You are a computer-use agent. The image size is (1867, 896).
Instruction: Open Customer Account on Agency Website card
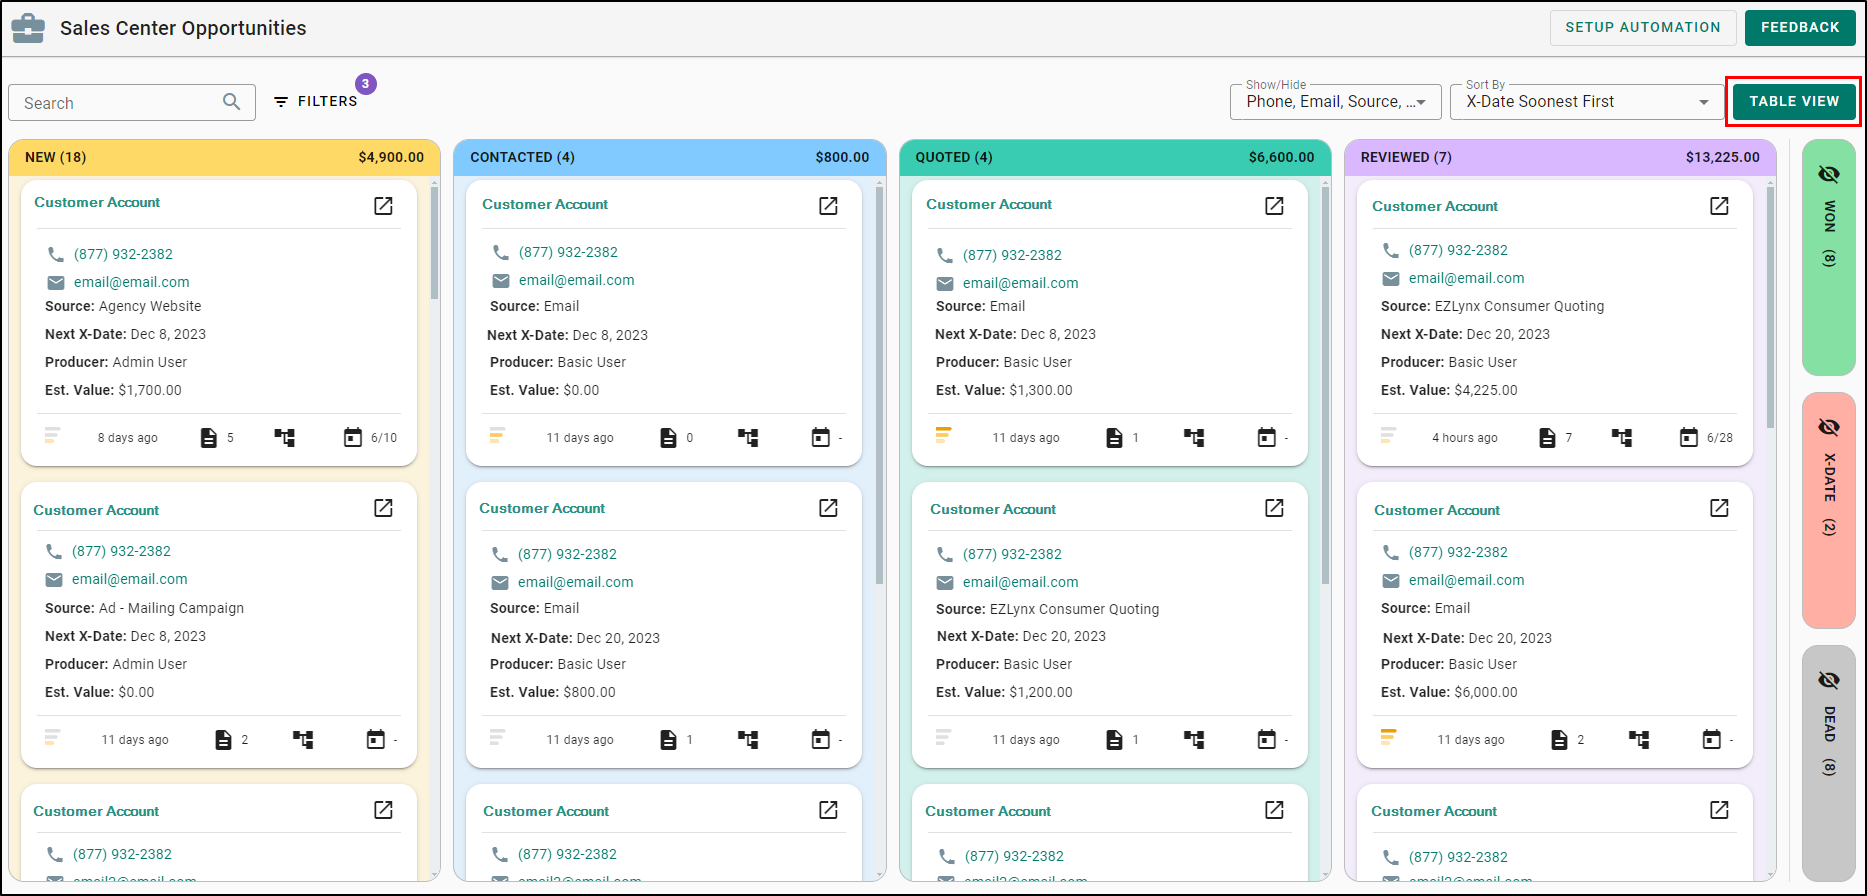tap(97, 202)
